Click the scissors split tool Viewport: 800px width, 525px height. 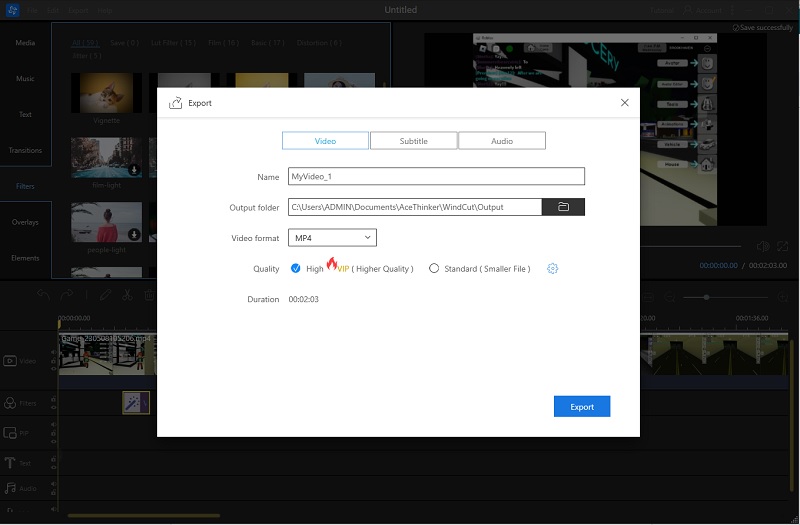pyautogui.click(x=127, y=295)
